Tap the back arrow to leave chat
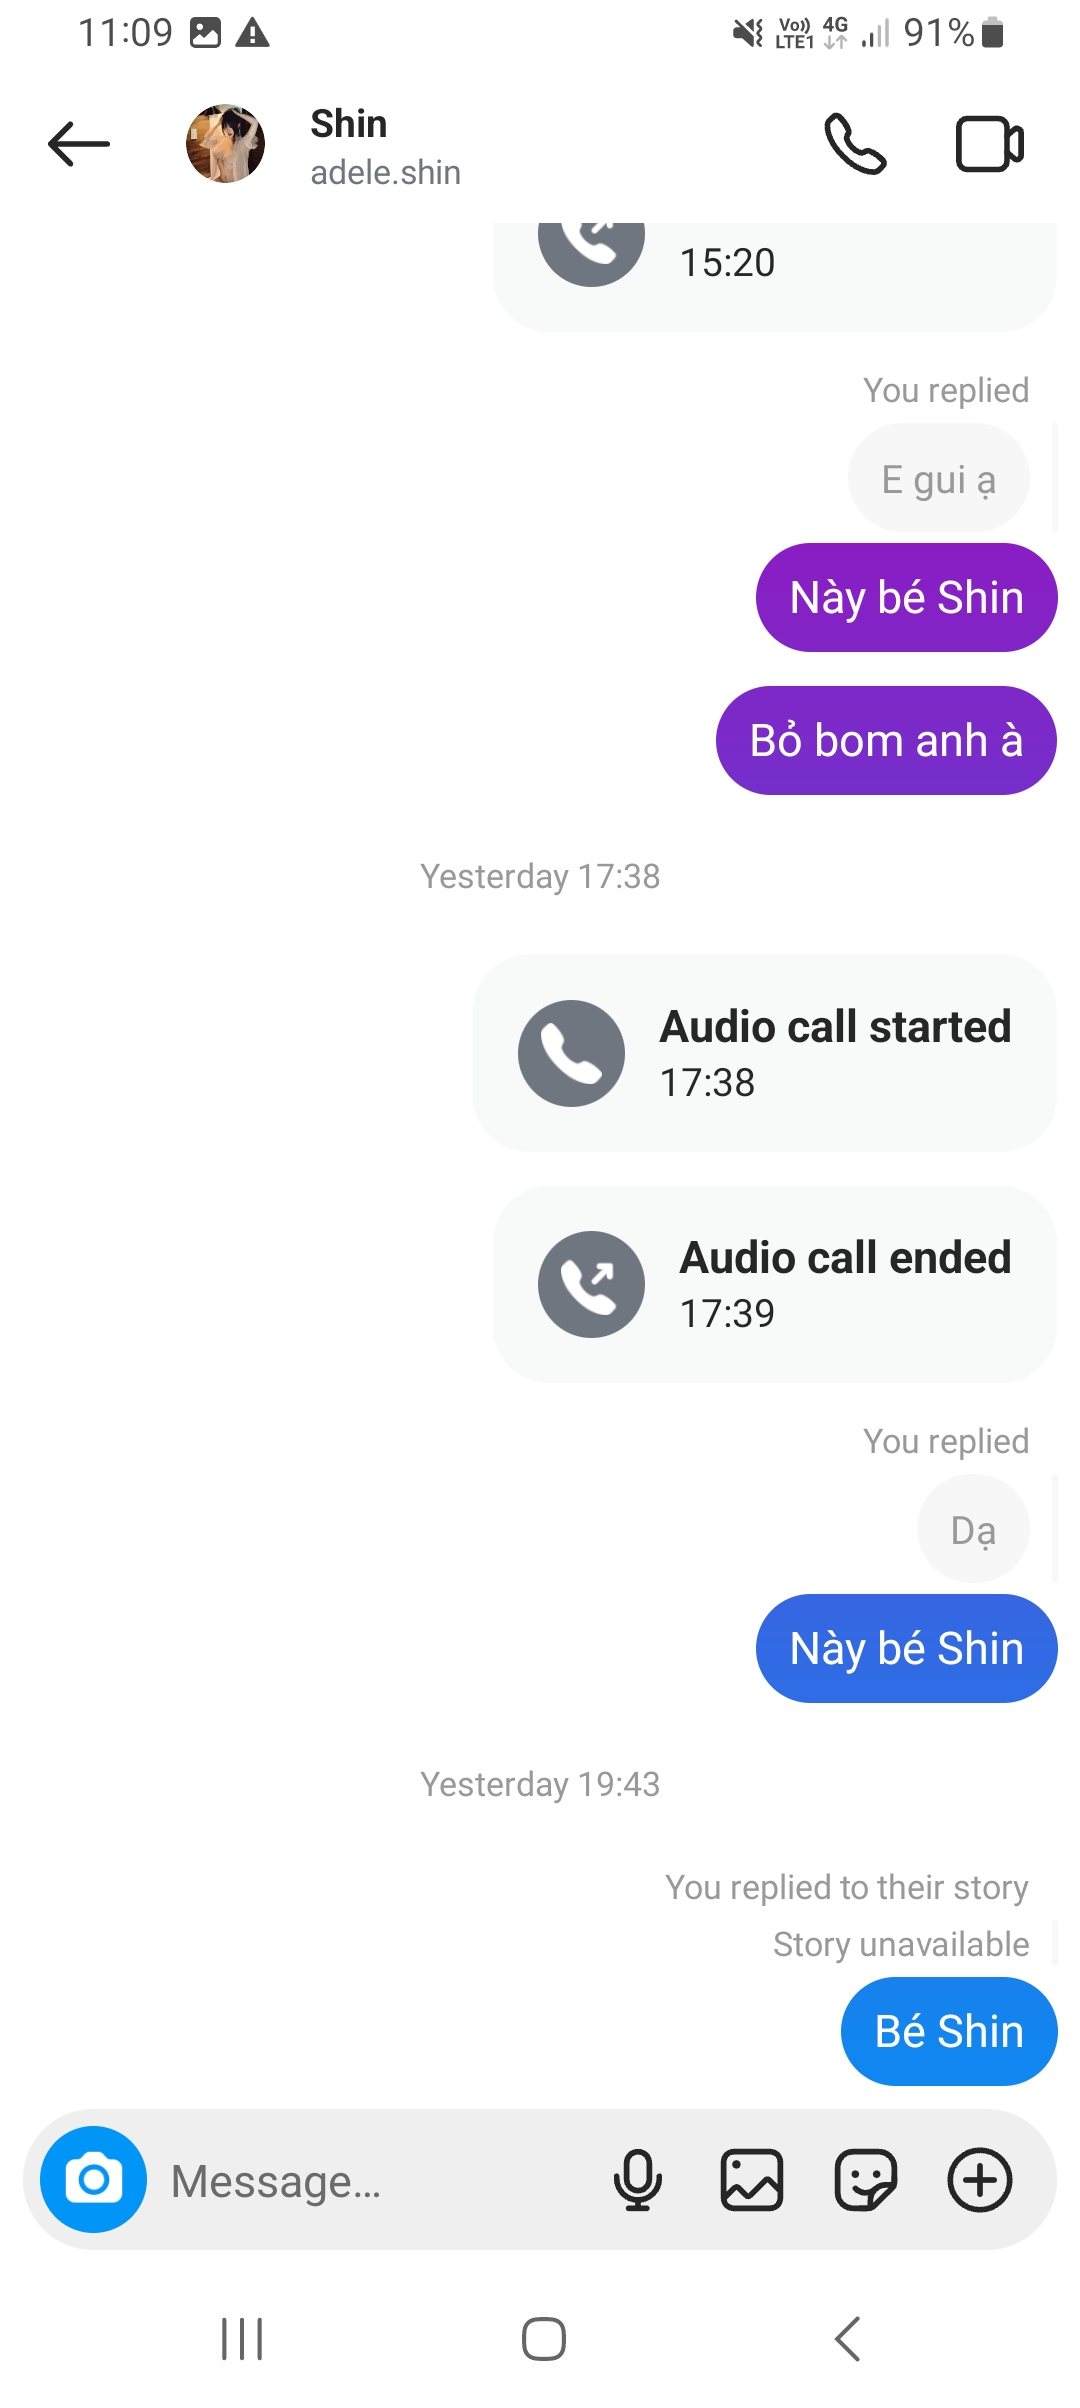Viewport: 1080px width, 2408px height. click(78, 144)
